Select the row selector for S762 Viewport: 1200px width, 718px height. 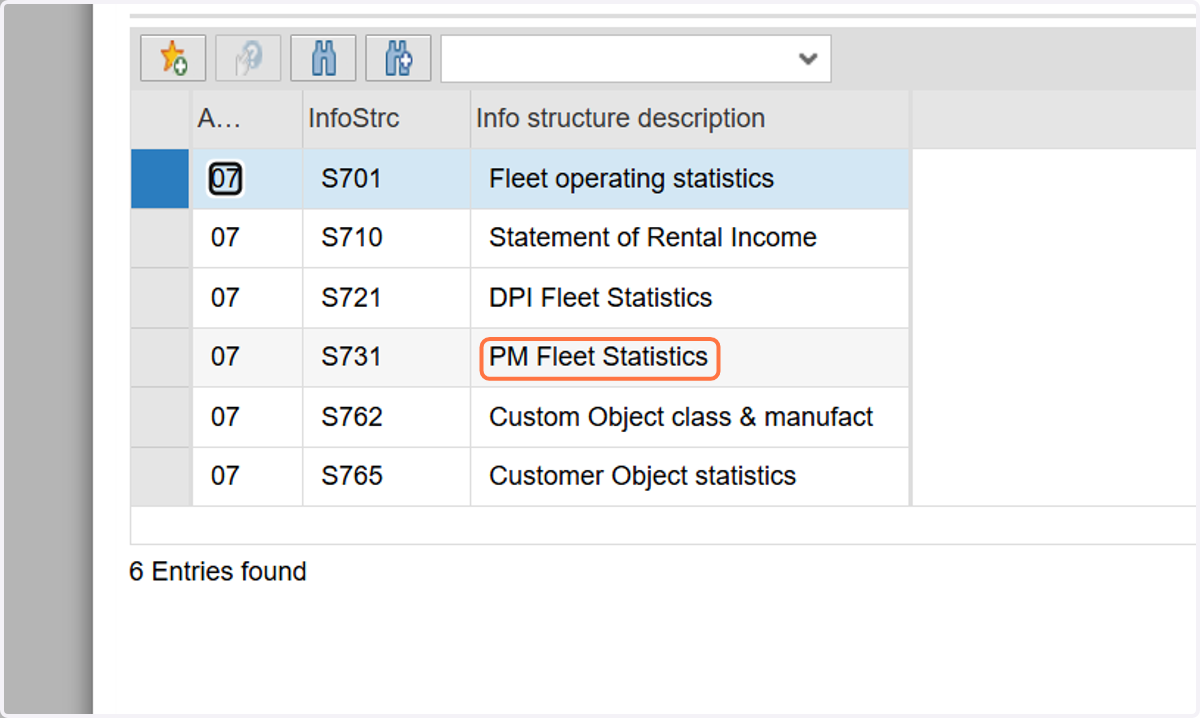(x=160, y=417)
